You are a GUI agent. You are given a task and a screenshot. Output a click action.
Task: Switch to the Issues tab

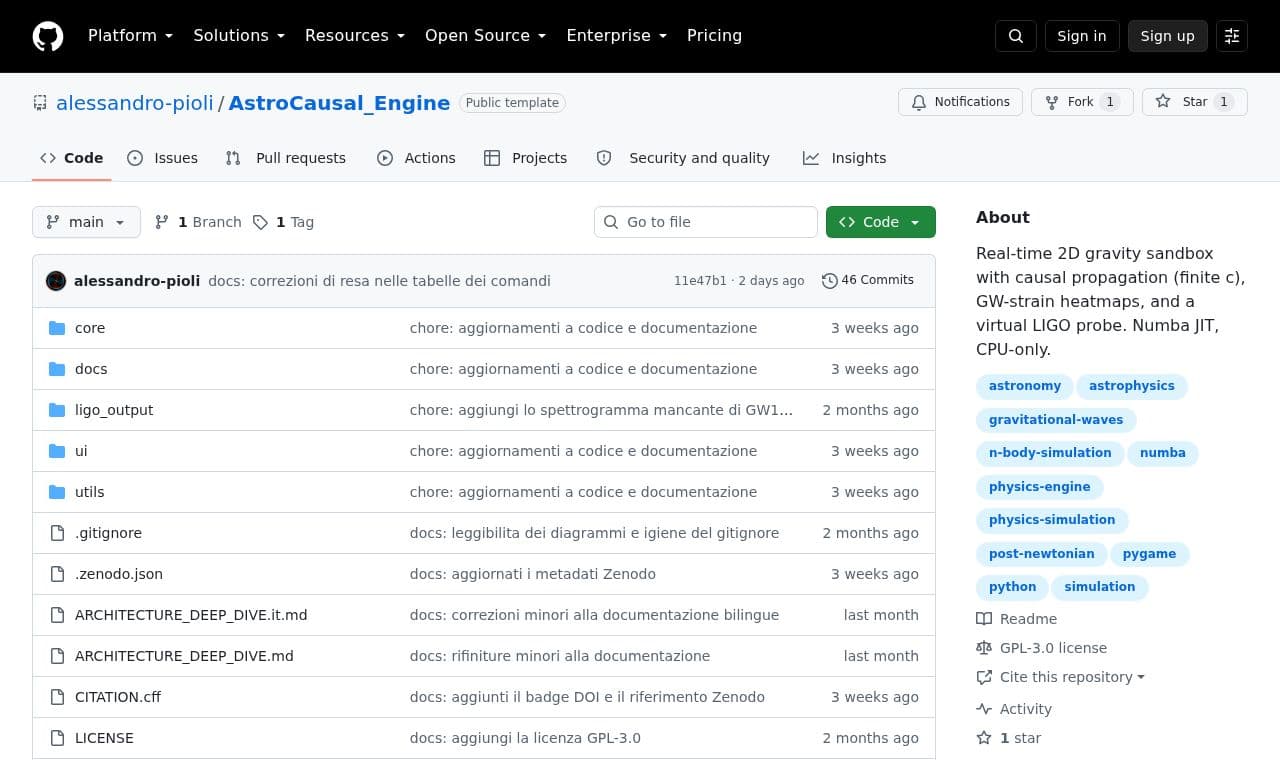click(163, 158)
